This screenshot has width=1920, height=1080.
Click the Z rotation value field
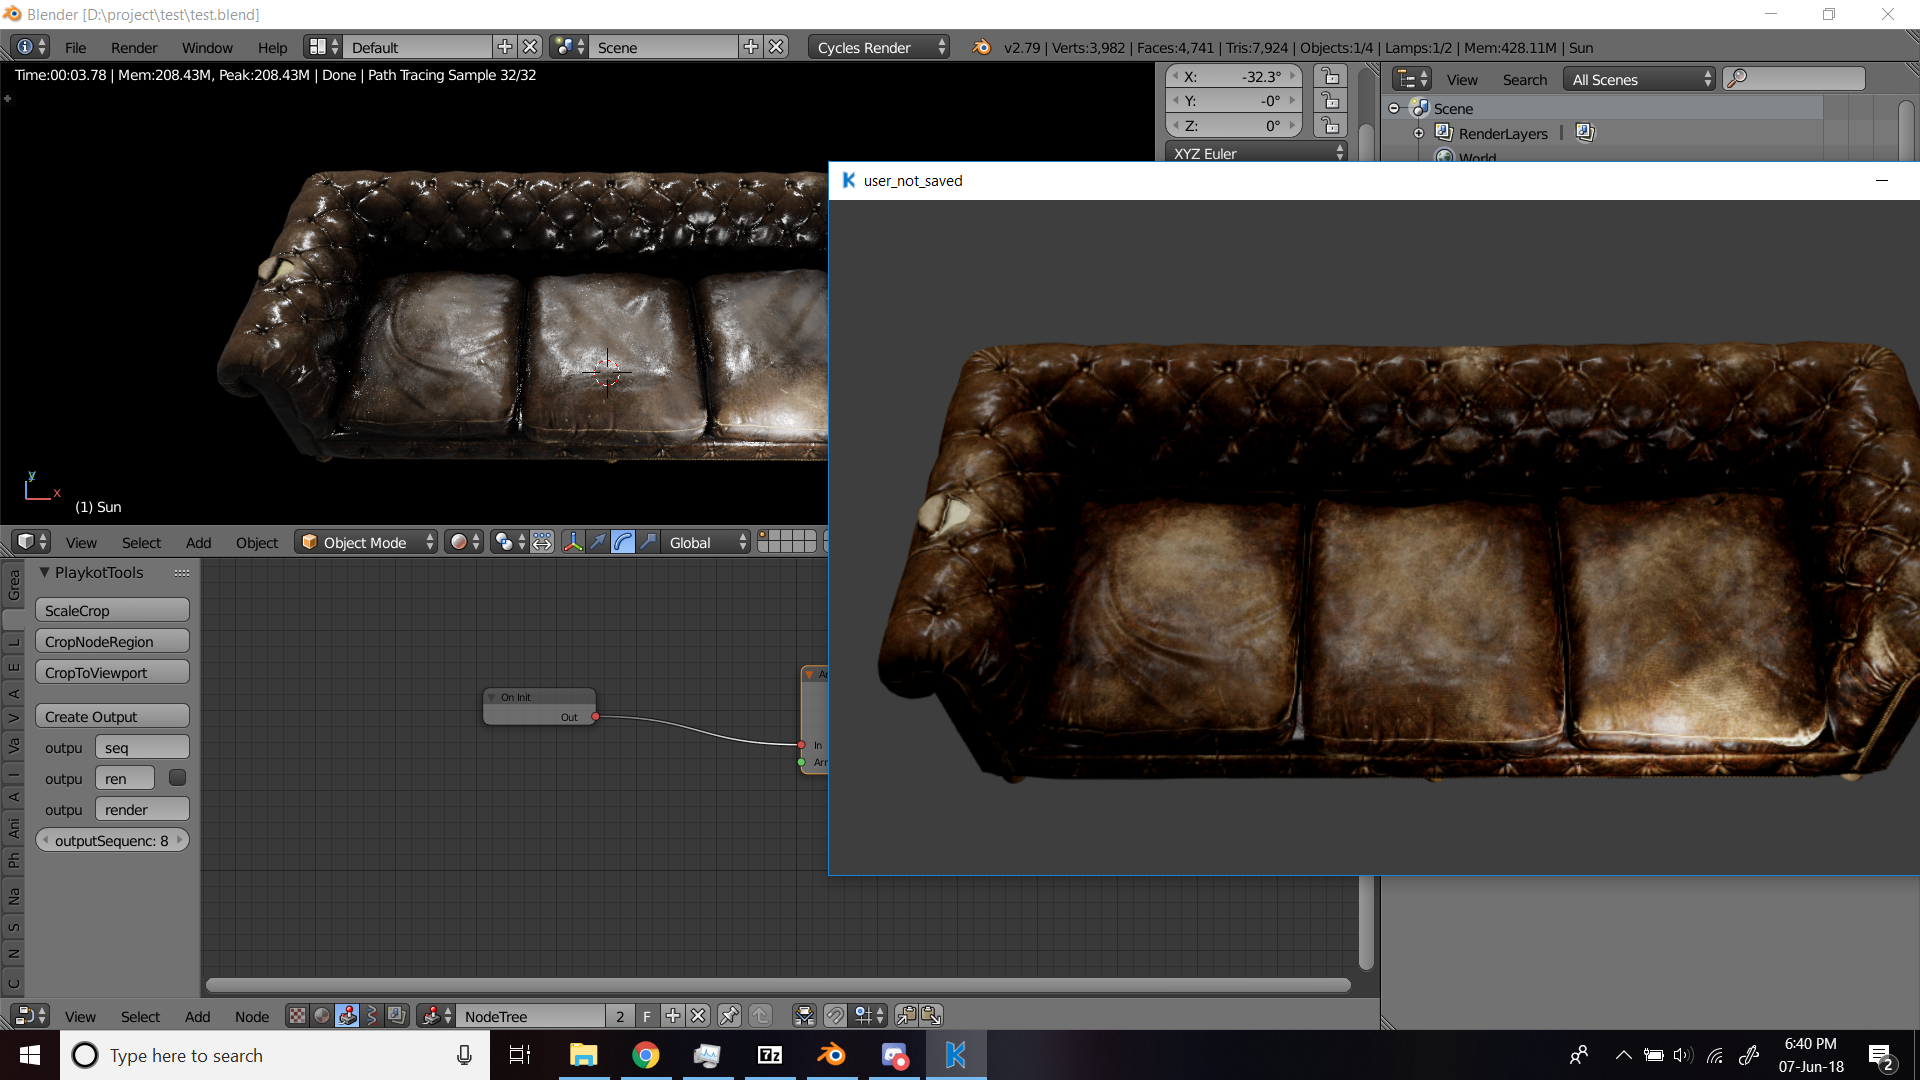(1234, 125)
